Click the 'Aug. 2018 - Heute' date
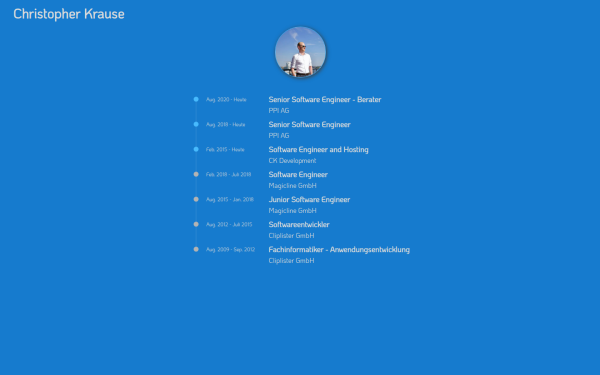The image size is (600, 375). [x=226, y=124]
